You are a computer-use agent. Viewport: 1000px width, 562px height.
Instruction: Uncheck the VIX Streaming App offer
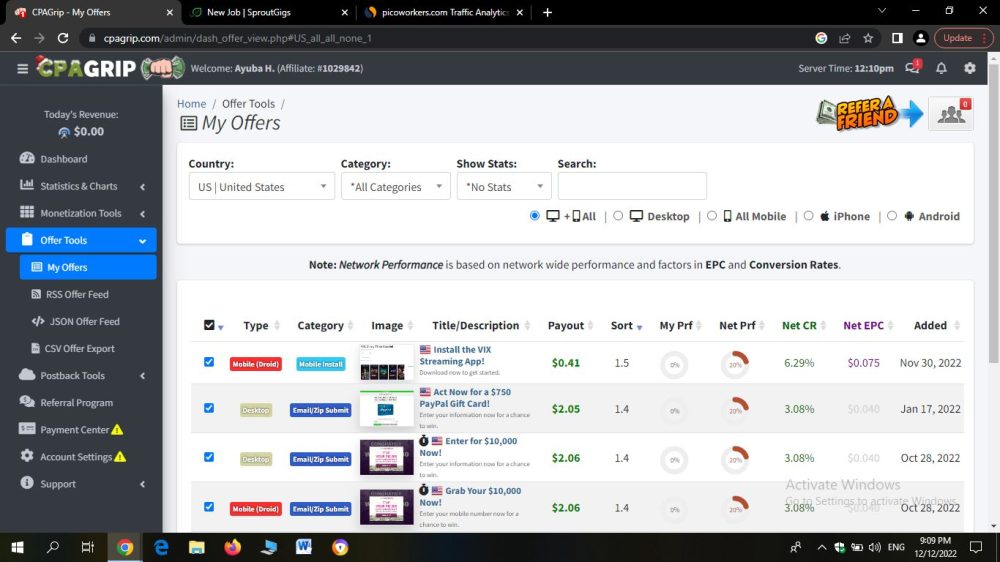click(x=209, y=362)
